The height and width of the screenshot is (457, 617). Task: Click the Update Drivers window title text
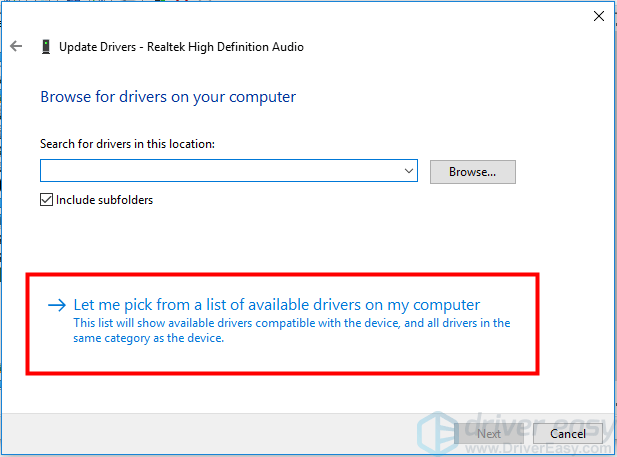tap(181, 47)
